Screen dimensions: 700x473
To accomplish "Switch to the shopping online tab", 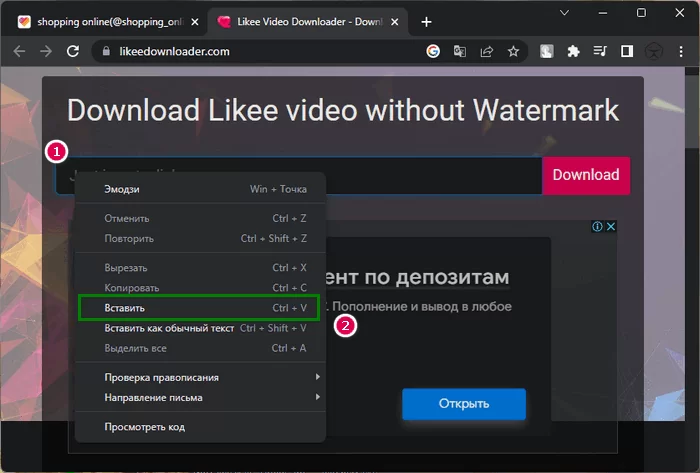I will point(100,21).
